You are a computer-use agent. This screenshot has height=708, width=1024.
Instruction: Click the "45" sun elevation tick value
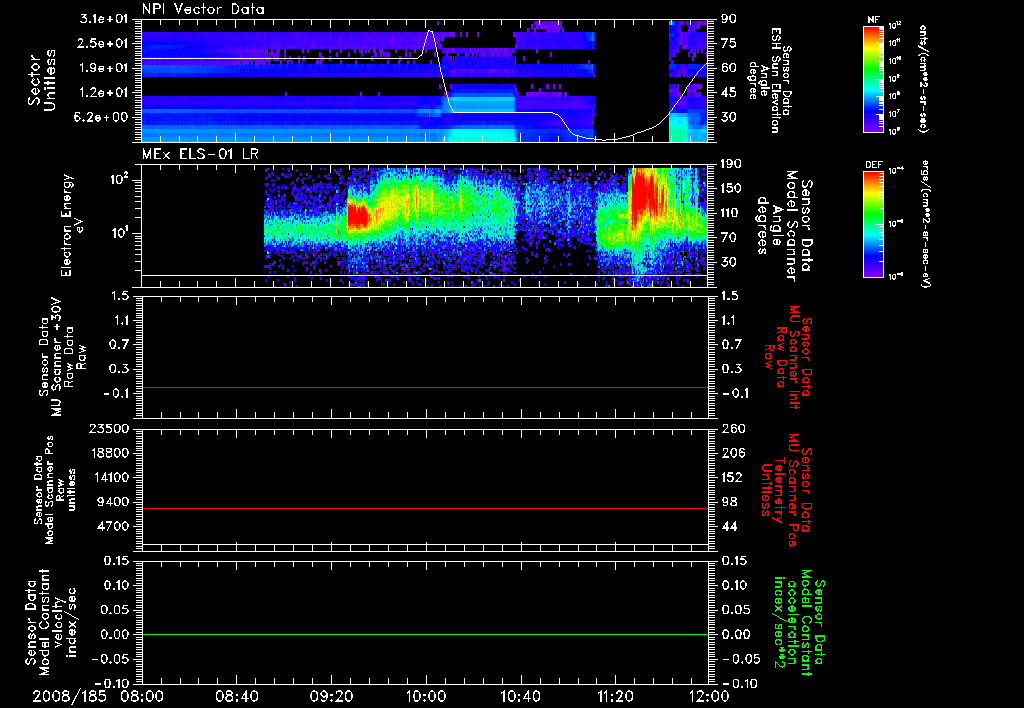tap(728, 93)
